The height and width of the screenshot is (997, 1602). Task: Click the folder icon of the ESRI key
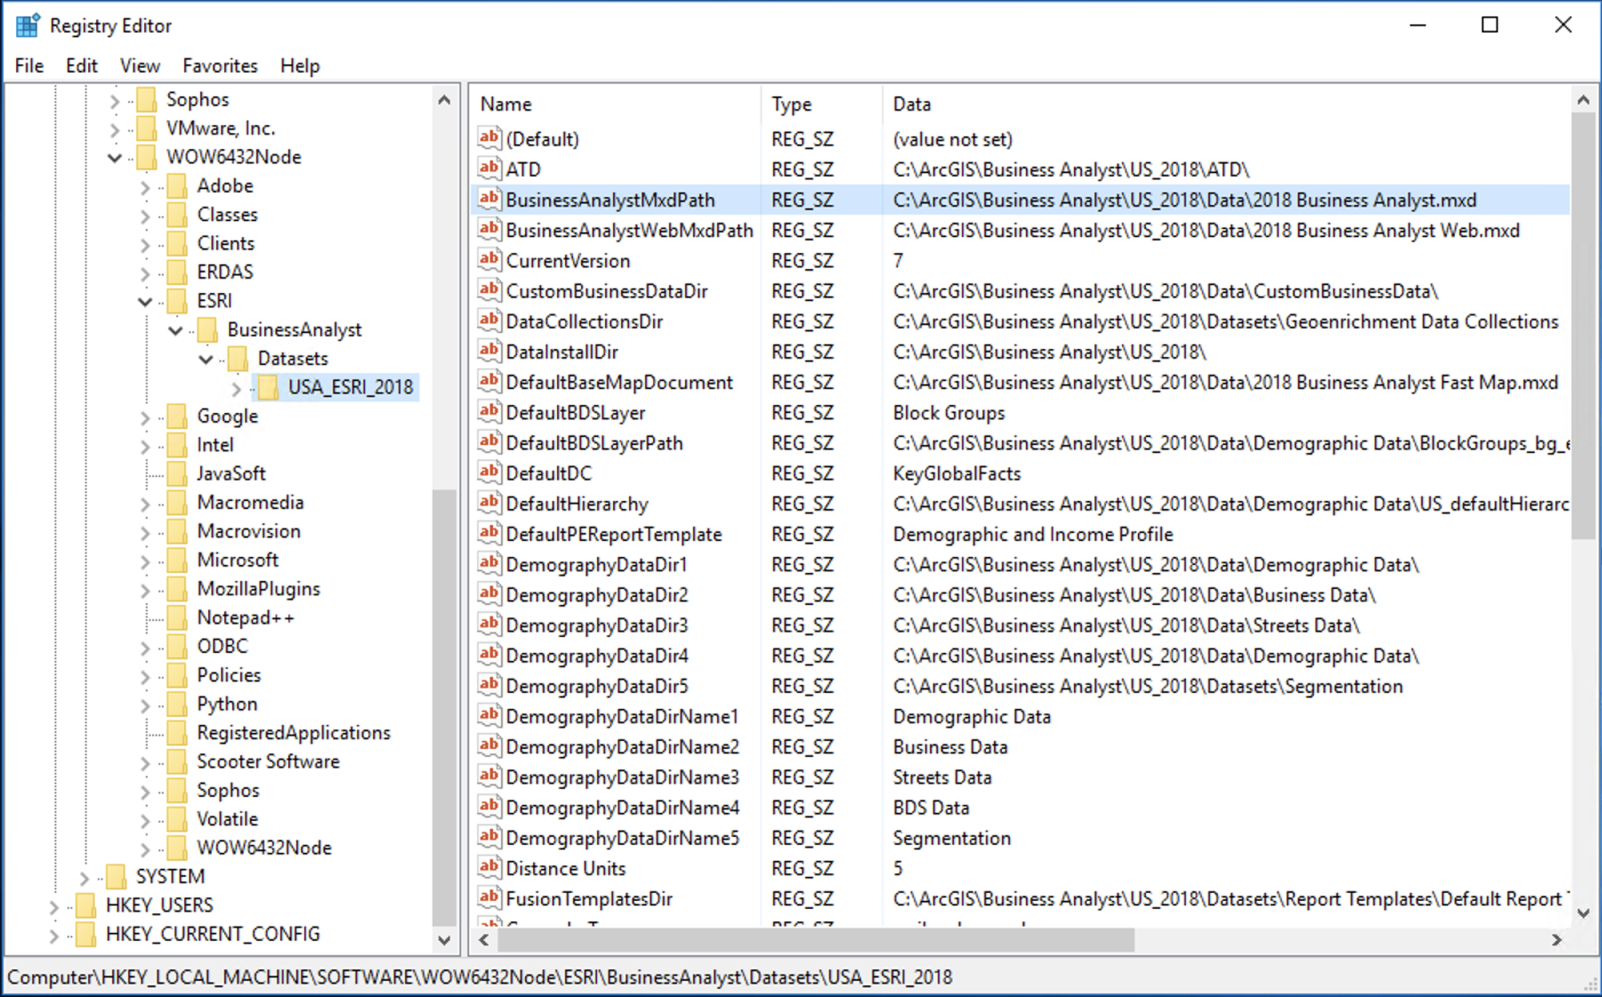pyautogui.click(x=177, y=300)
